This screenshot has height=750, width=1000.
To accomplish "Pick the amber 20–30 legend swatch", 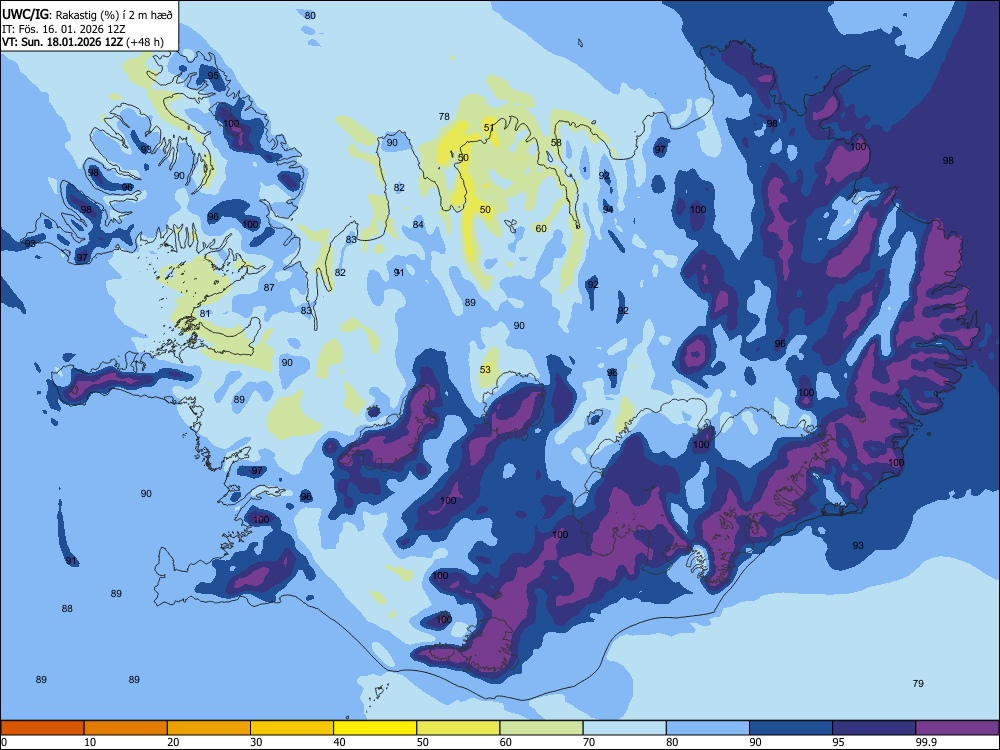I will point(209,728).
